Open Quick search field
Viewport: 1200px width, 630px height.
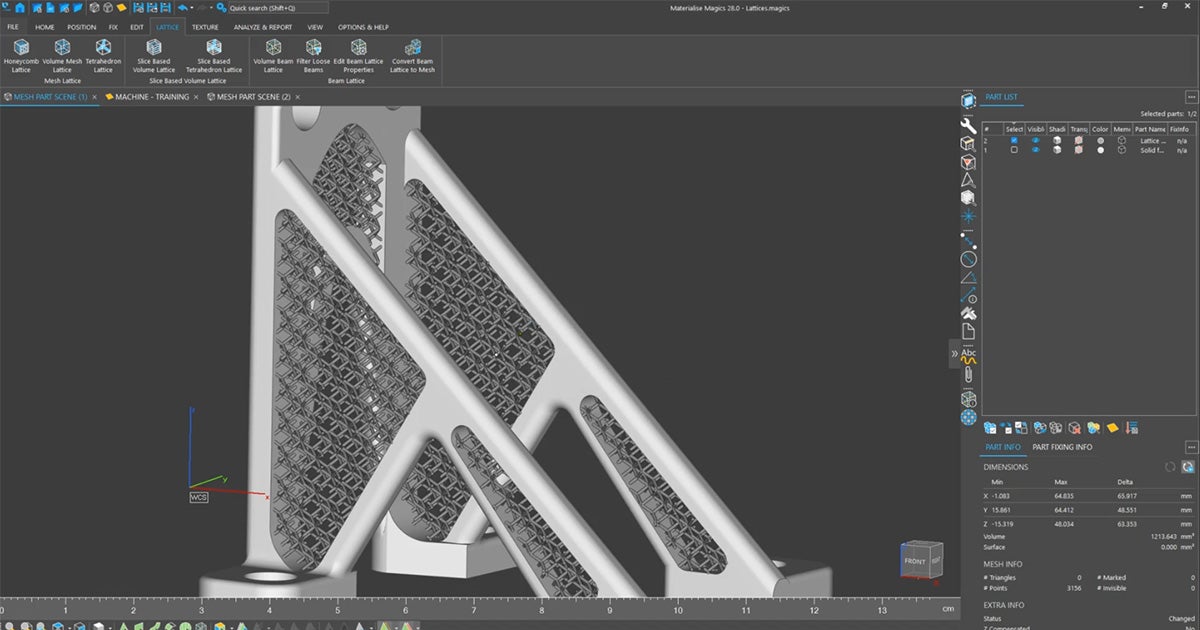[280, 7]
